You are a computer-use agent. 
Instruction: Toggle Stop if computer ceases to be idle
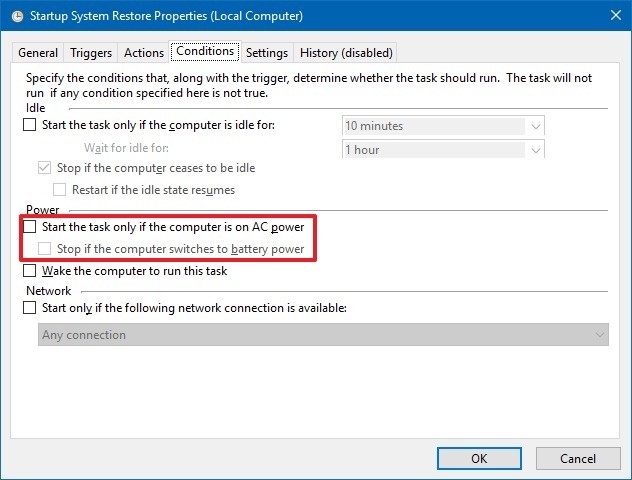(44, 168)
